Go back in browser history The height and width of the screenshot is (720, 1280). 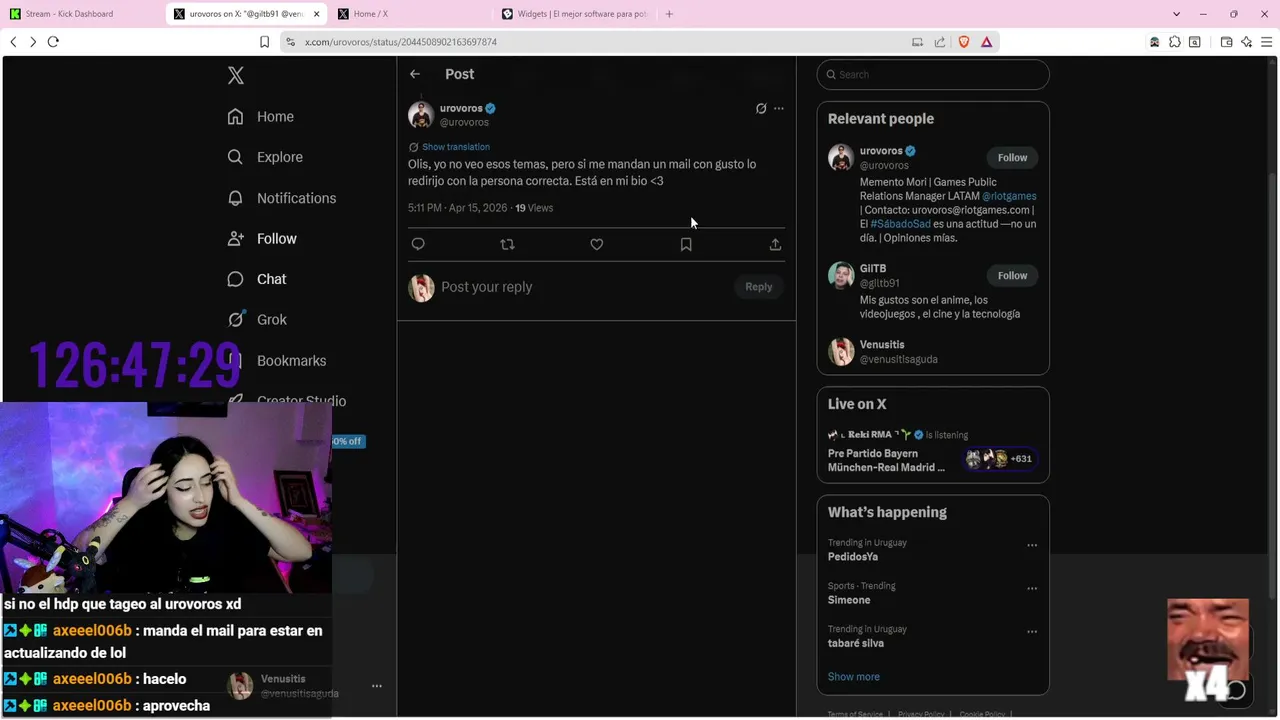point(13,42)
